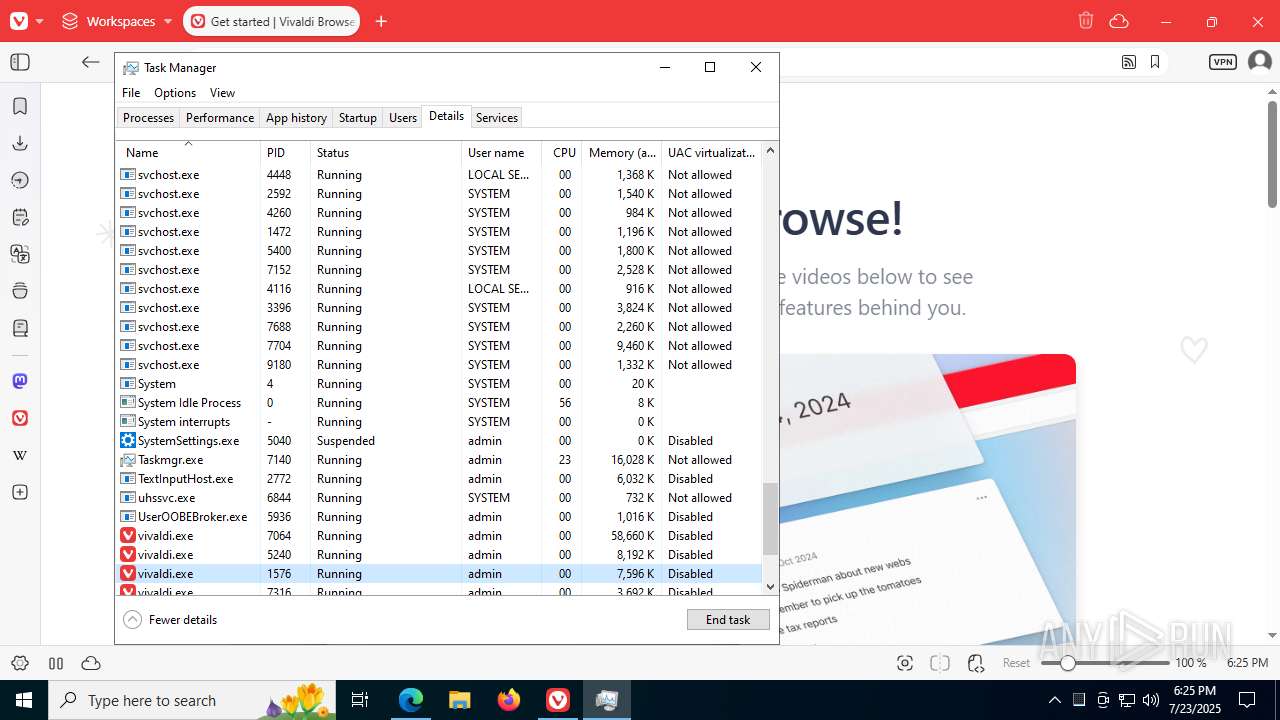The width and height of the screenshot is (1280, 720).
Task: Adjust the page zoom slider
Action: point(1104,663)
